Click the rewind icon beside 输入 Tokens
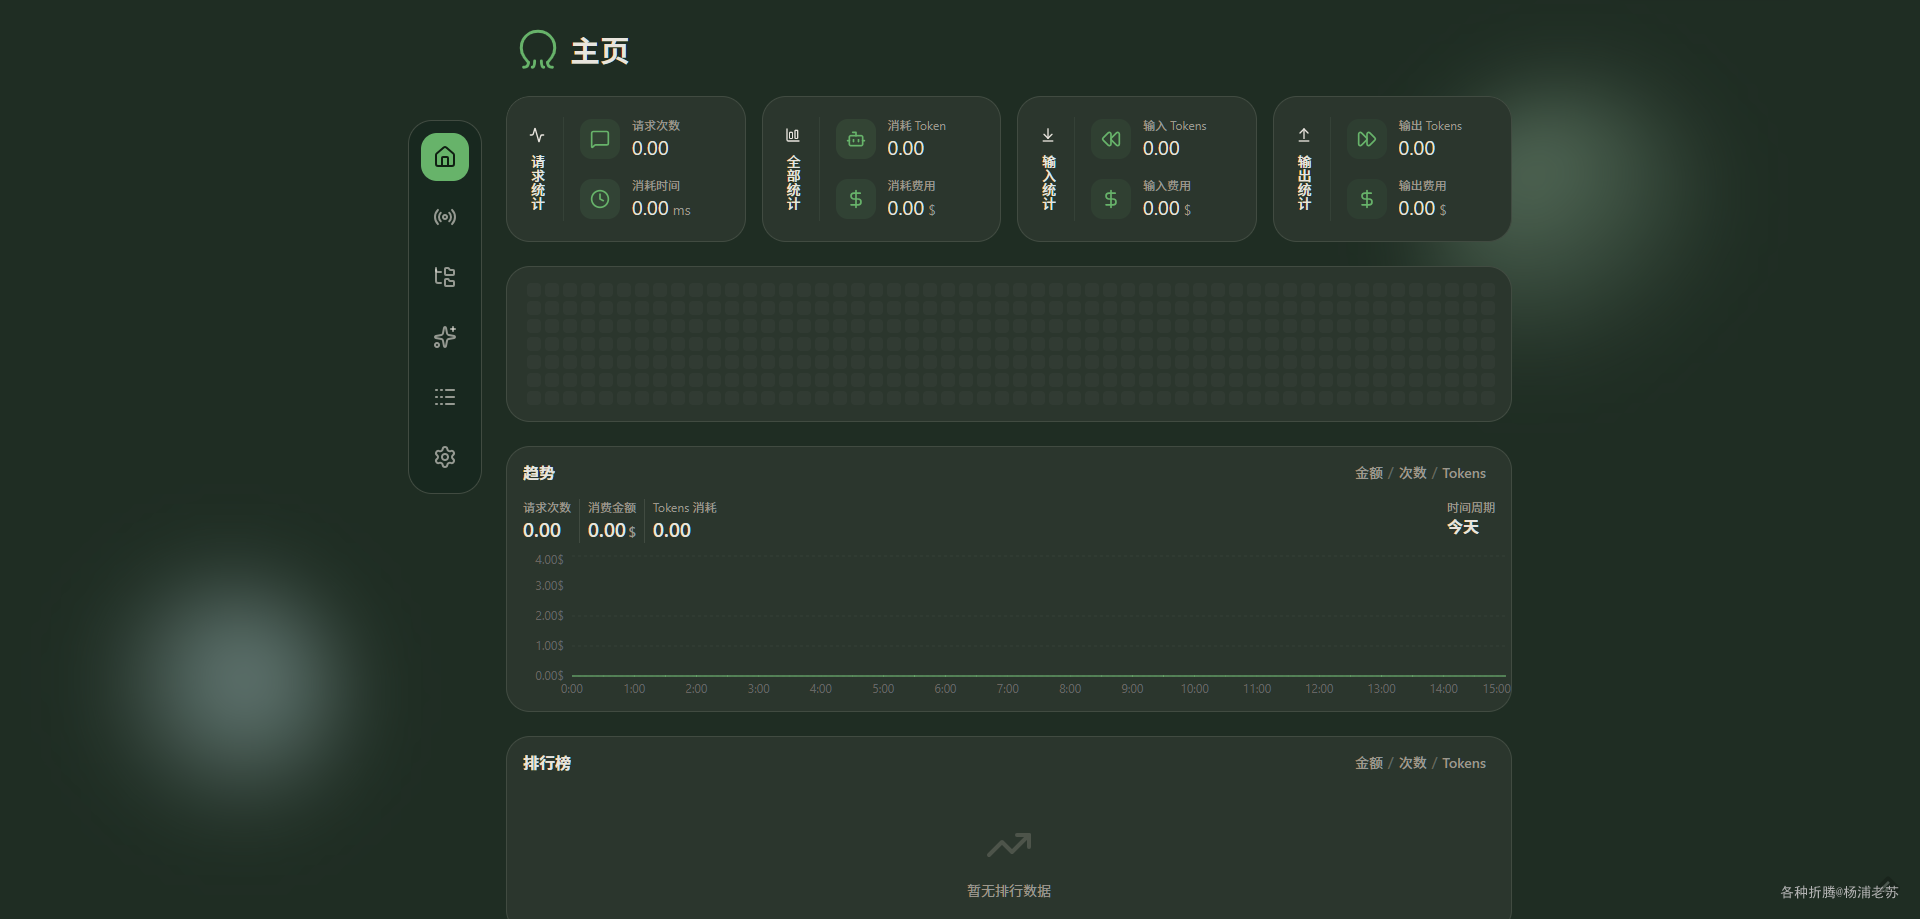The width and height of the screenshot is (1920, 919). tap(1111, 139)
